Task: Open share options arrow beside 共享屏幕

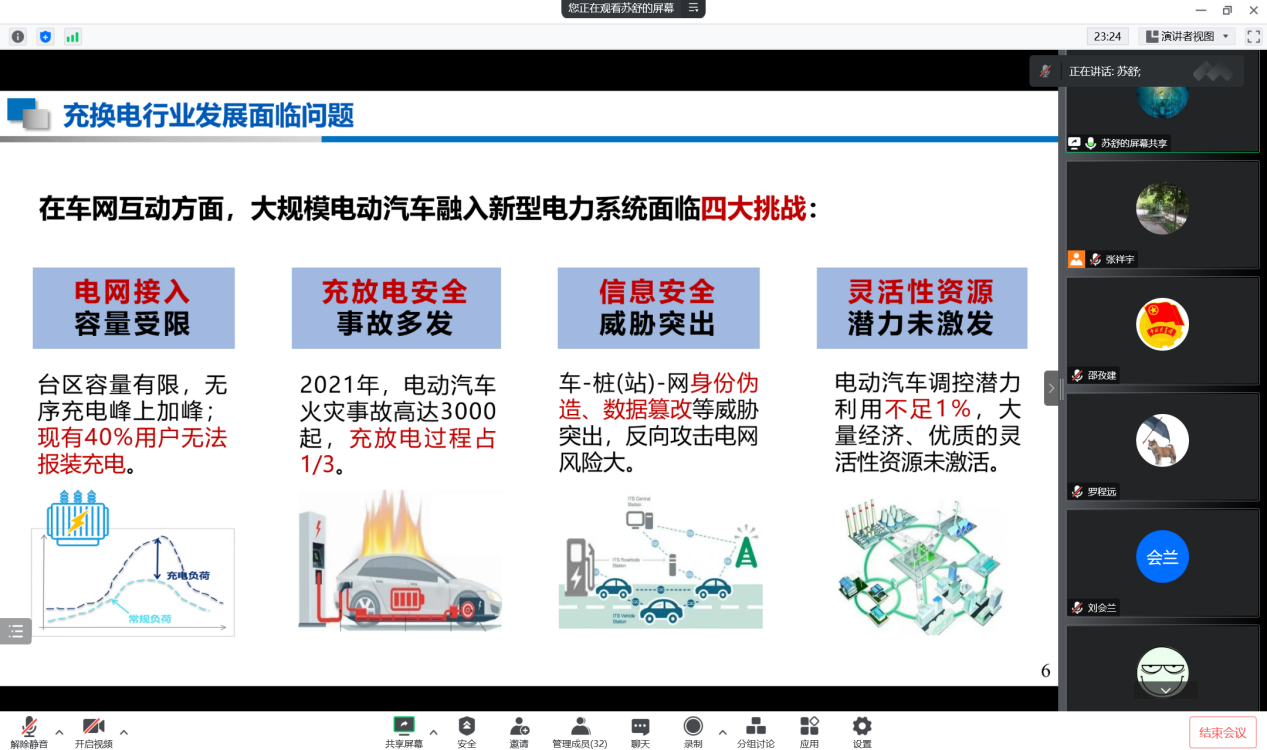Action: pyautogui.click(x=433, y=732)
